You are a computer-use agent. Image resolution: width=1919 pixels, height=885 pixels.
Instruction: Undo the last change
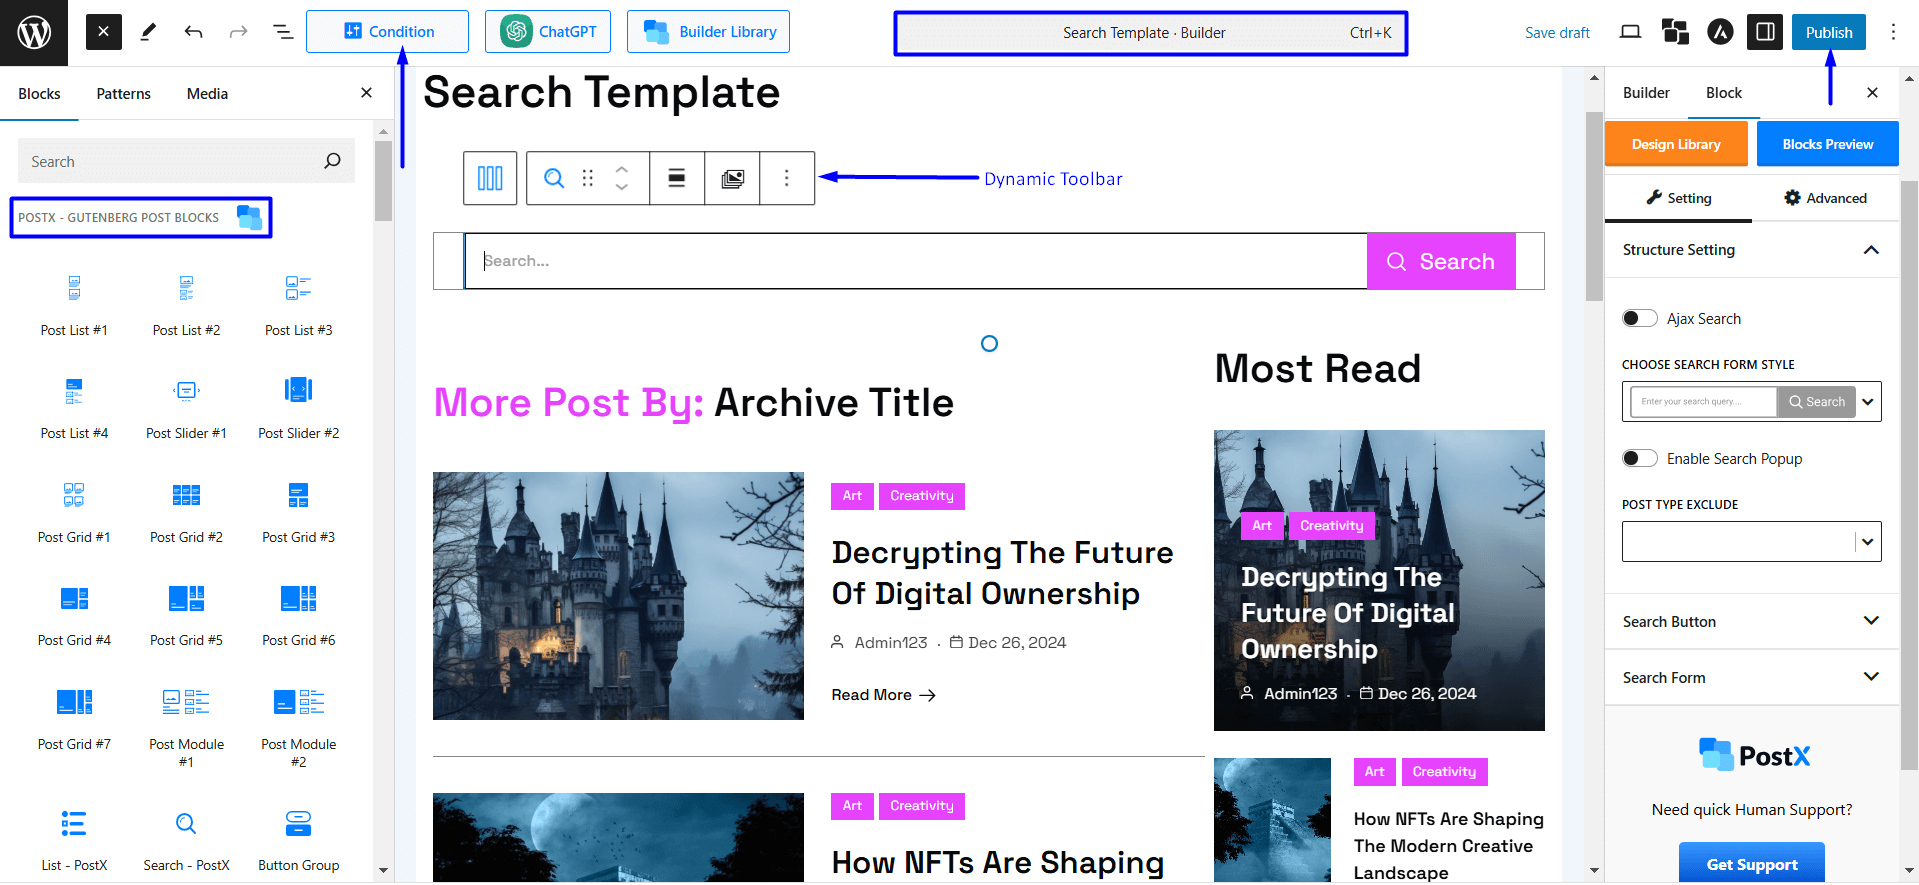tap(193, 32)
